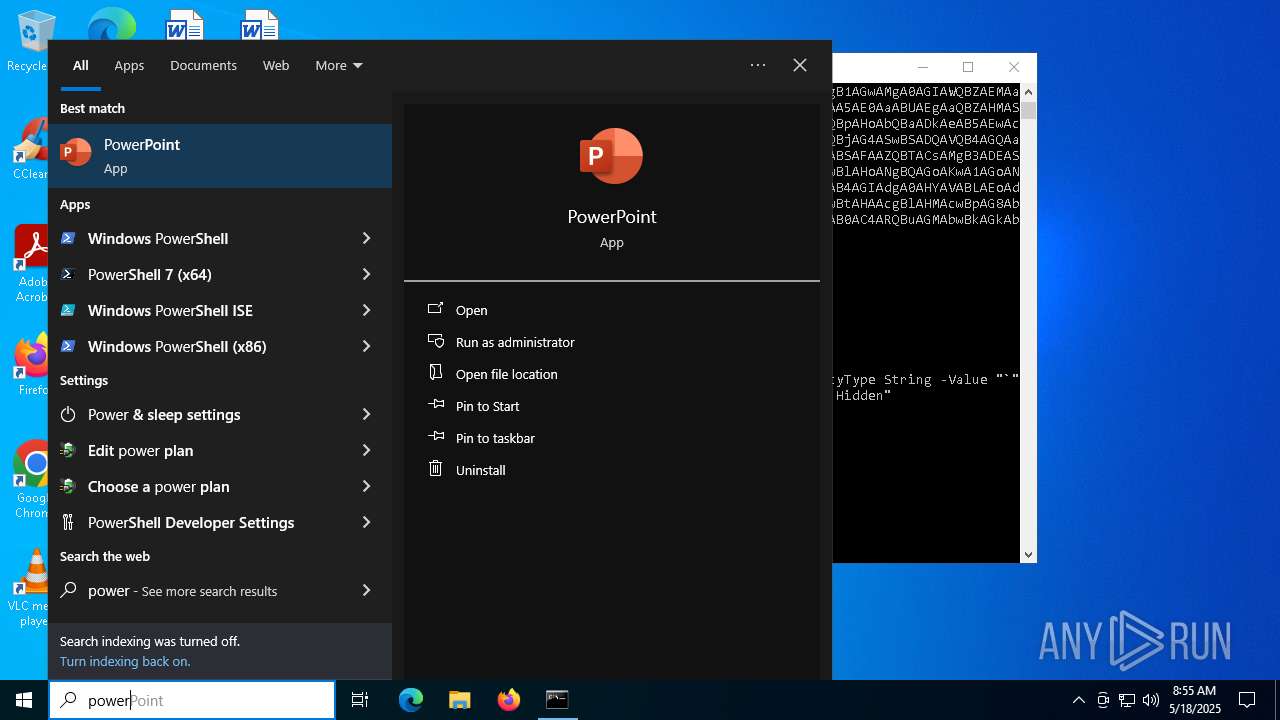
Task: Click the Windows PowerShell ISE icon
Action: [68, 310]
